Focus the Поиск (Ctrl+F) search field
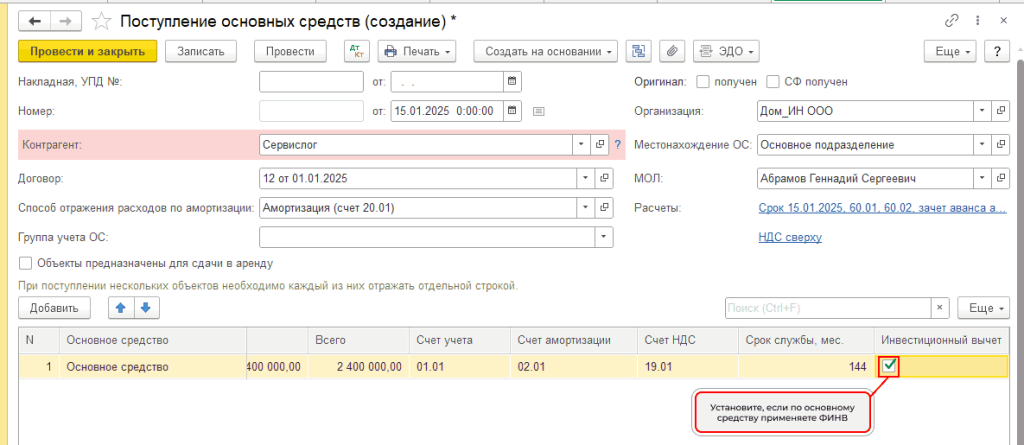1024x445 pixels. click(828, 308)
